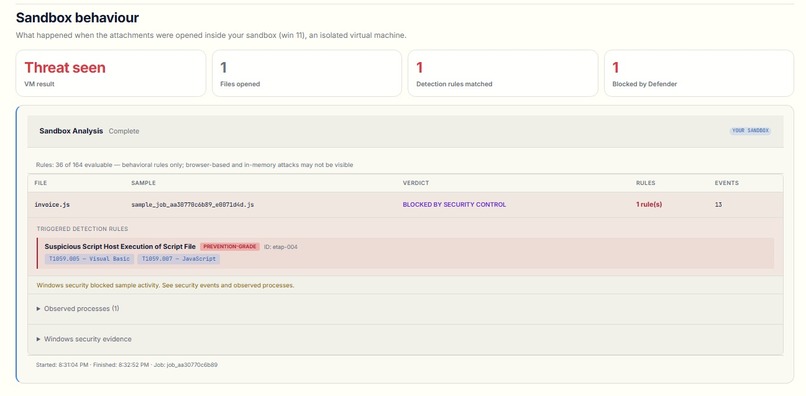Click the Sandbox behaviour heading

tap(78, 17)
